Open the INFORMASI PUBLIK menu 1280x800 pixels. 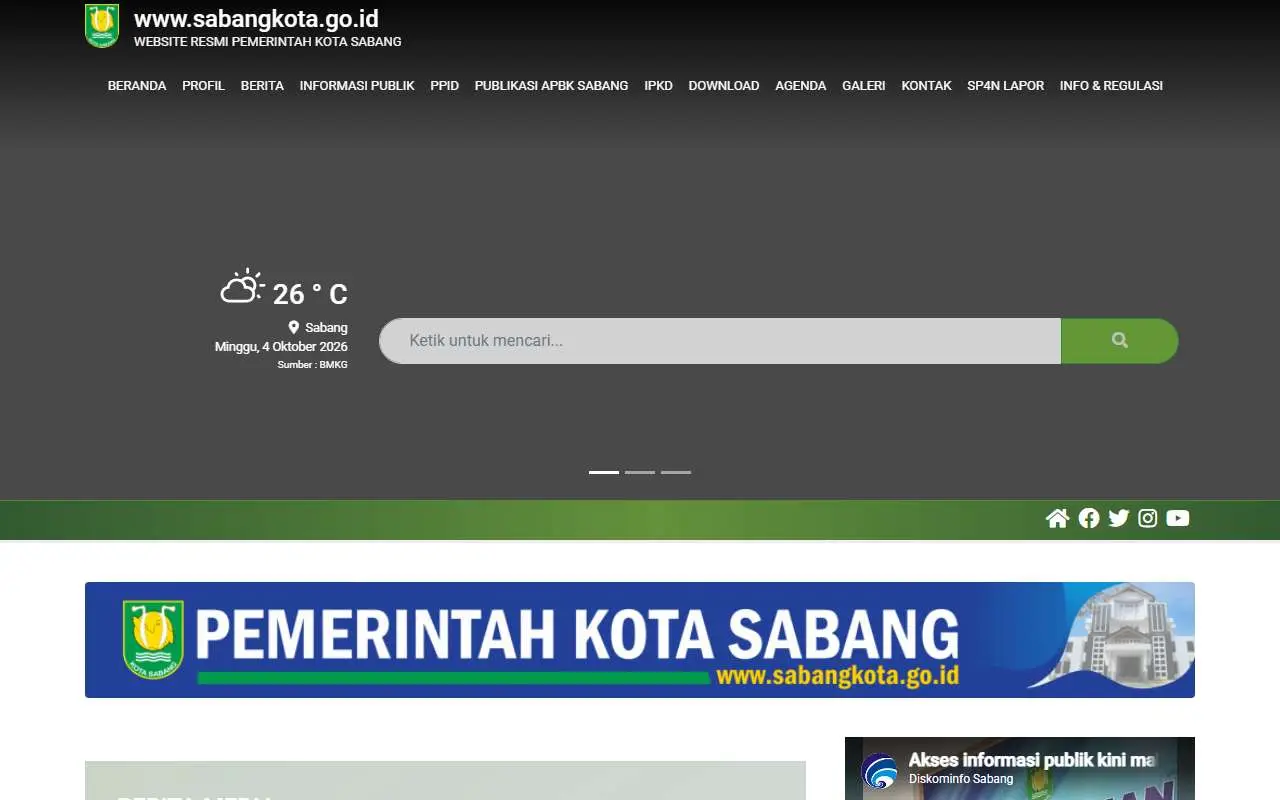click(x=357, y=86)
